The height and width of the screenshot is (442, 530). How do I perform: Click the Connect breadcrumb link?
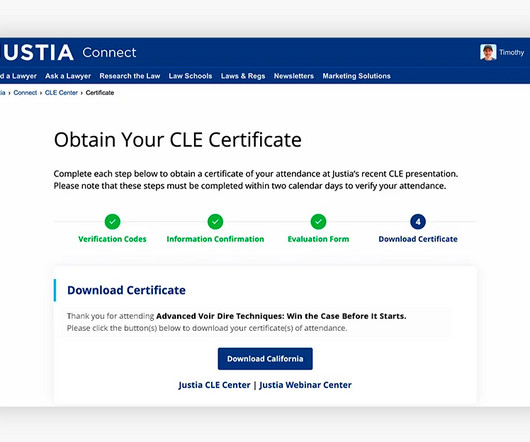pyautogui.click(x=25, y=93)
